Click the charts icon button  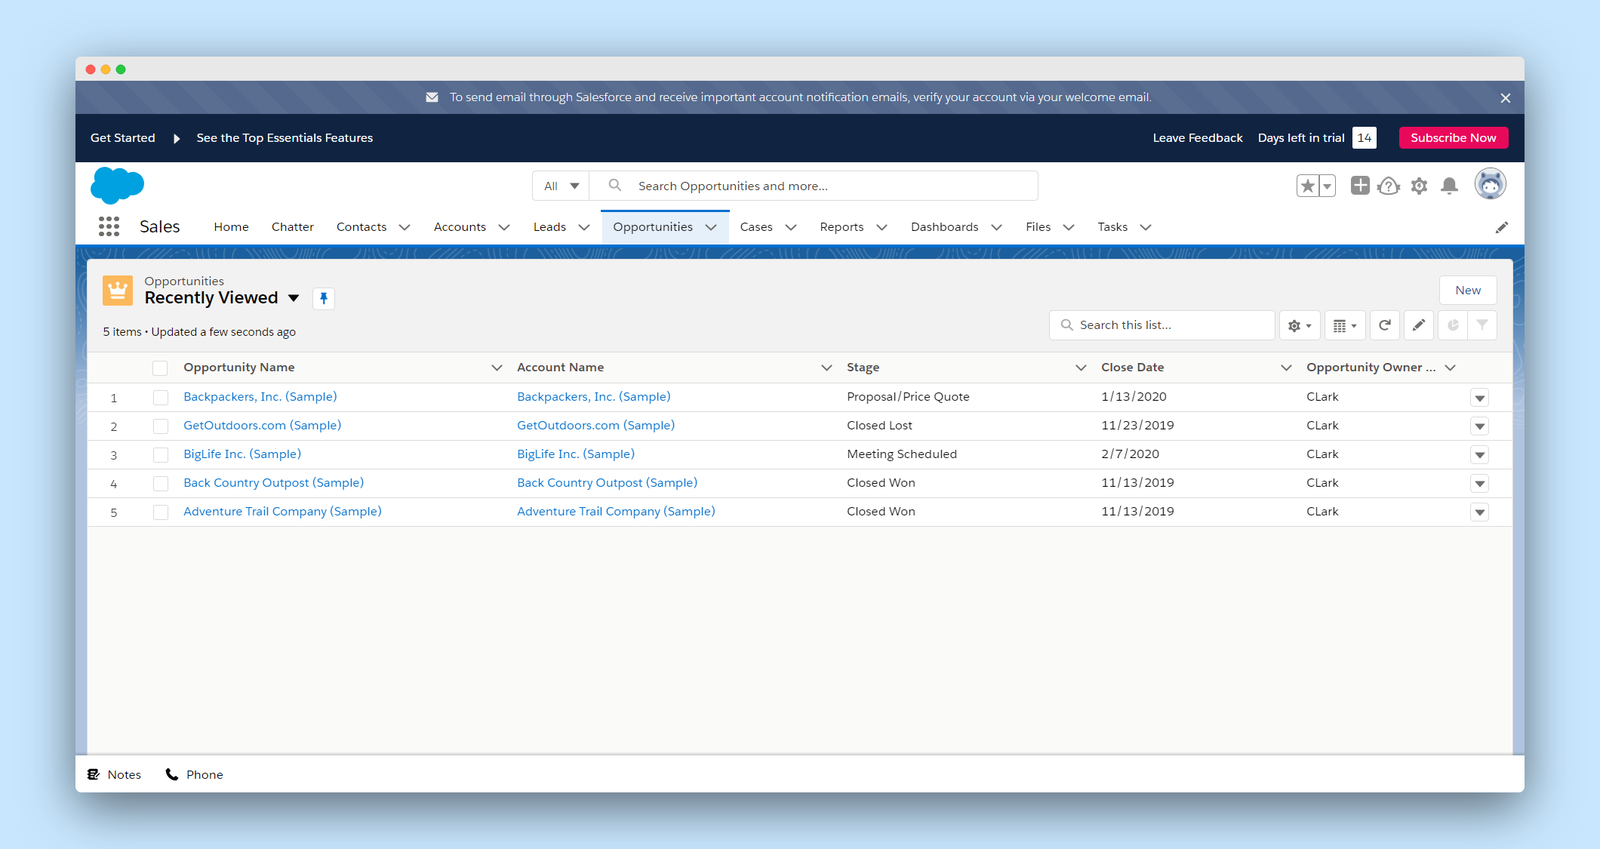tap(1453, 325)
